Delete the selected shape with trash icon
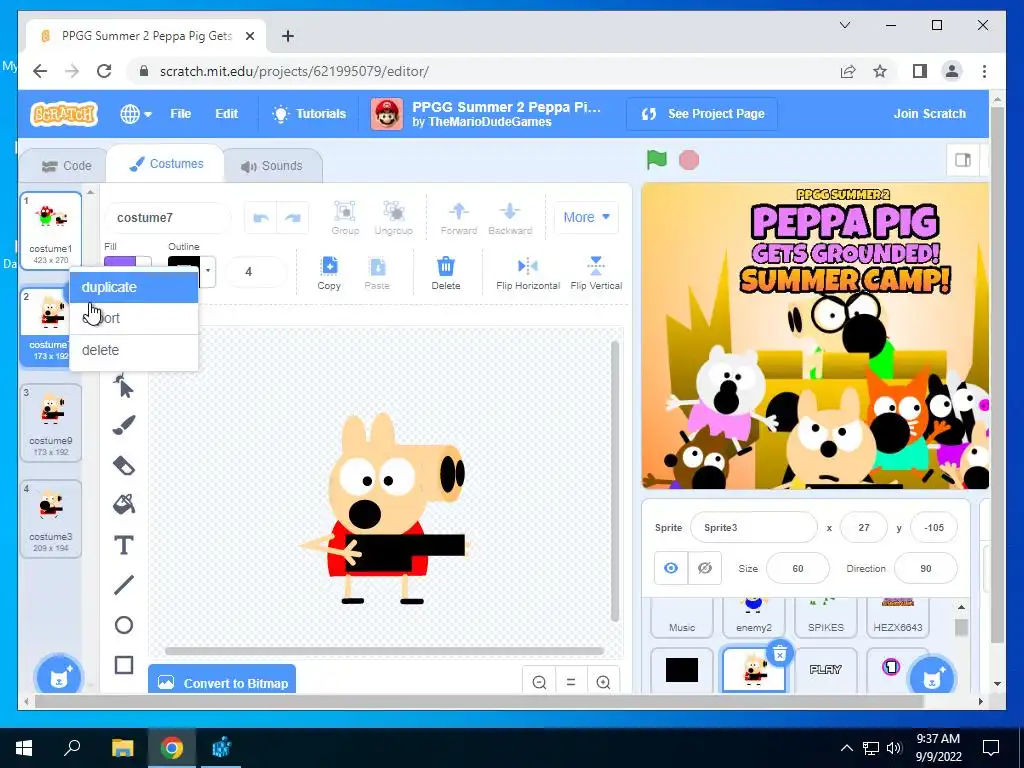1024x768 pixels. click(446, 273)
